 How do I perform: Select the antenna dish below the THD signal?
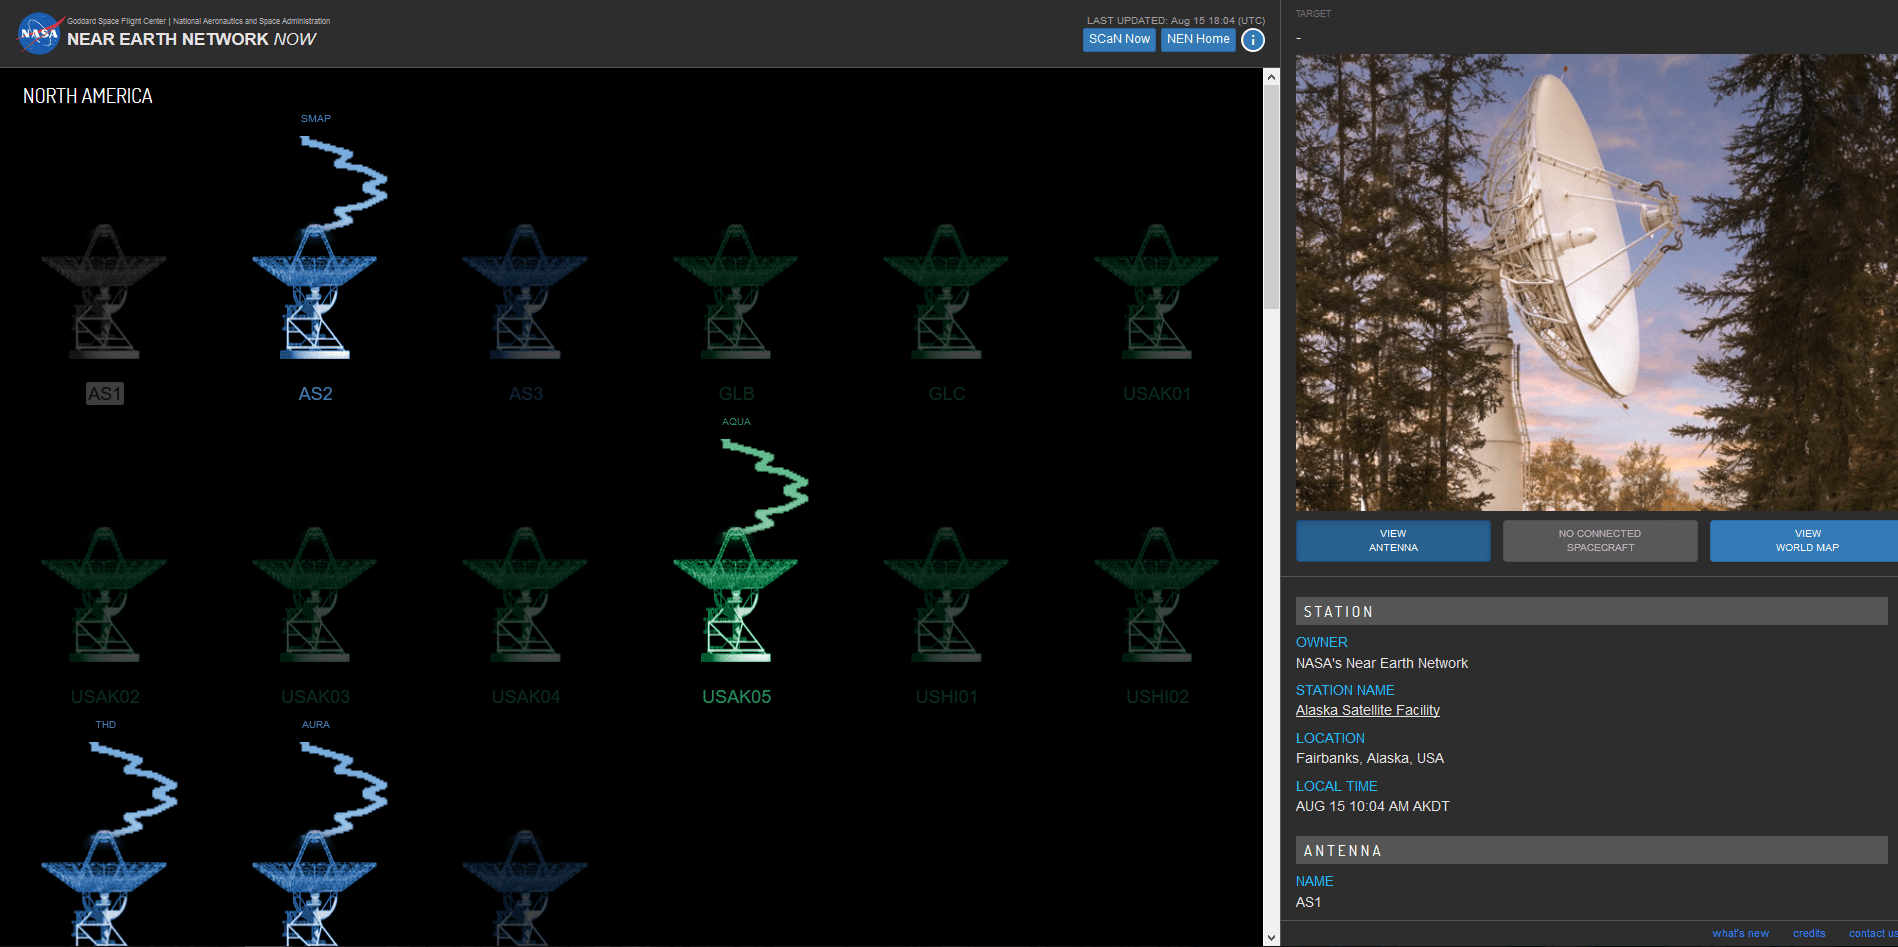104,888
